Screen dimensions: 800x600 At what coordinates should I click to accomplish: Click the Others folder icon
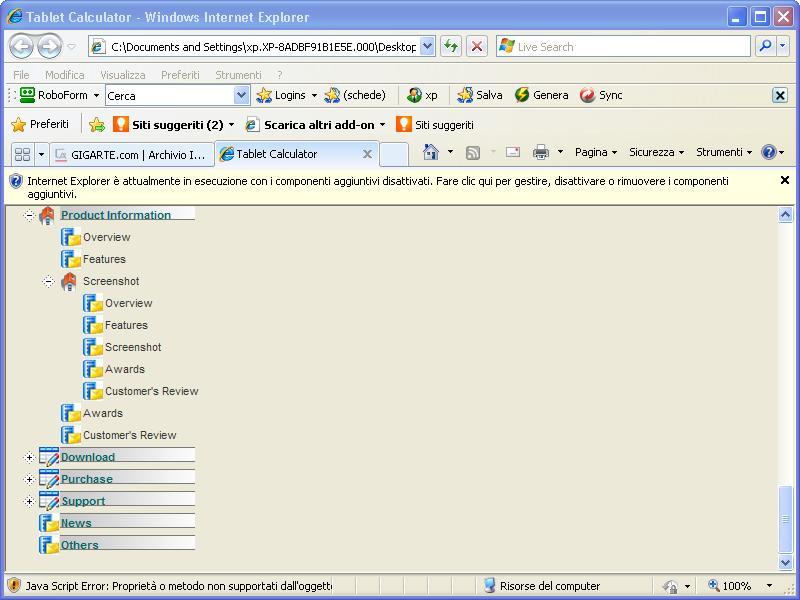[x=49, y=545]
